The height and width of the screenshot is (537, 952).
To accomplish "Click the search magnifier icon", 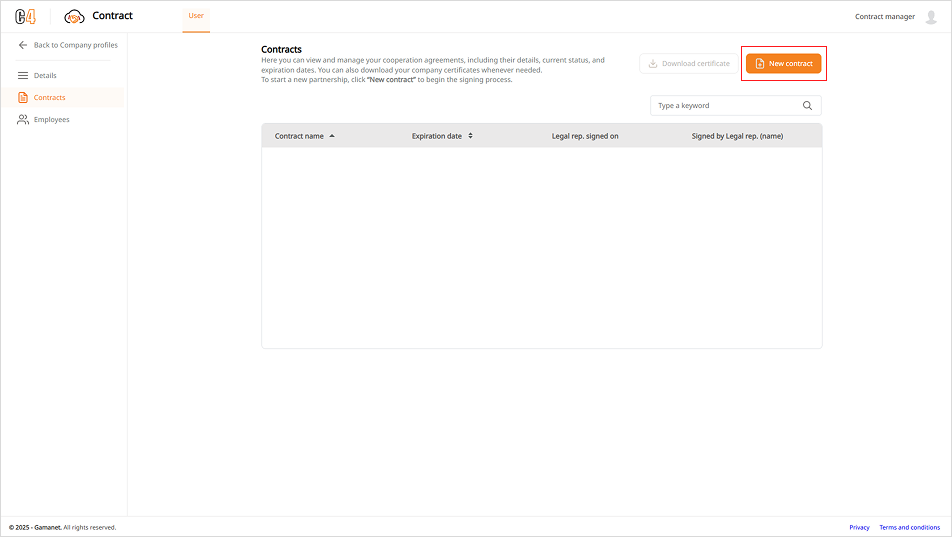I will pyautogui.click(x=807, y=106).
